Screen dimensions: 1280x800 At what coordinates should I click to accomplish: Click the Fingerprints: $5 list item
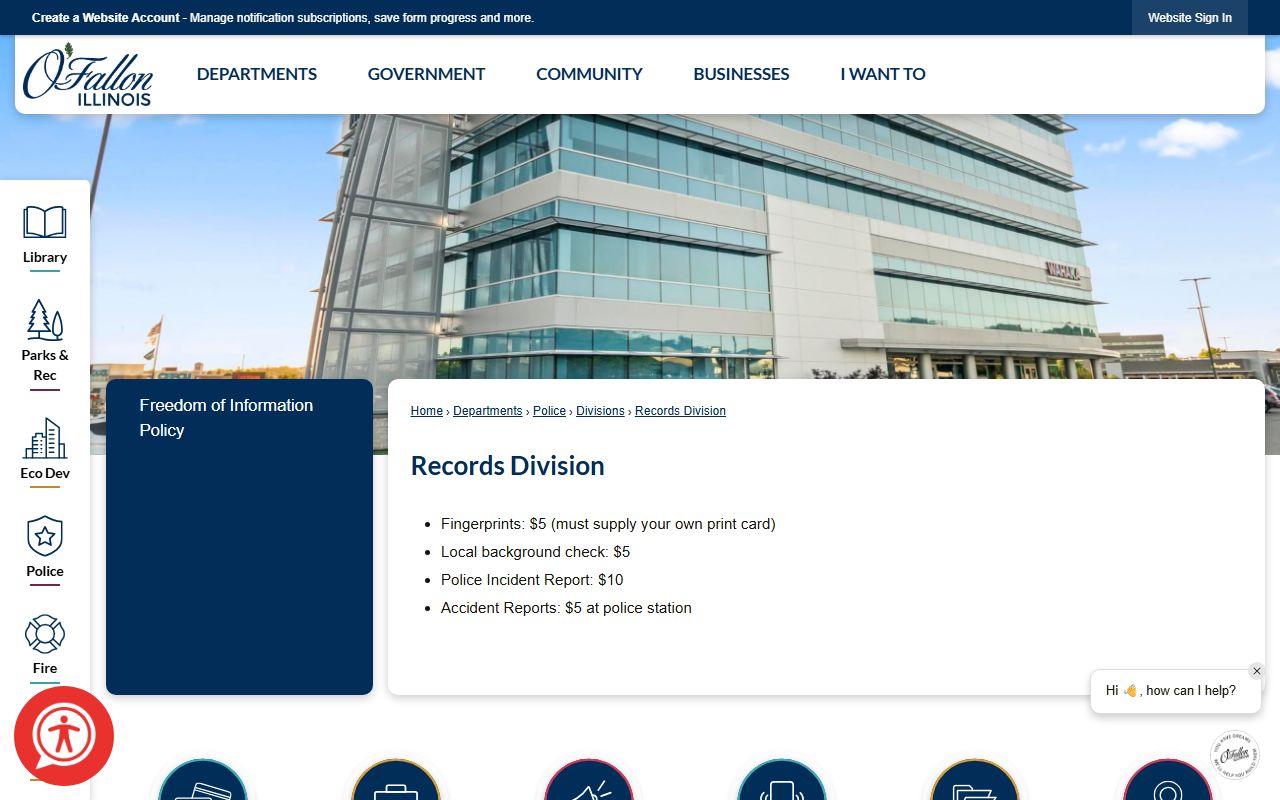[608, 524]
